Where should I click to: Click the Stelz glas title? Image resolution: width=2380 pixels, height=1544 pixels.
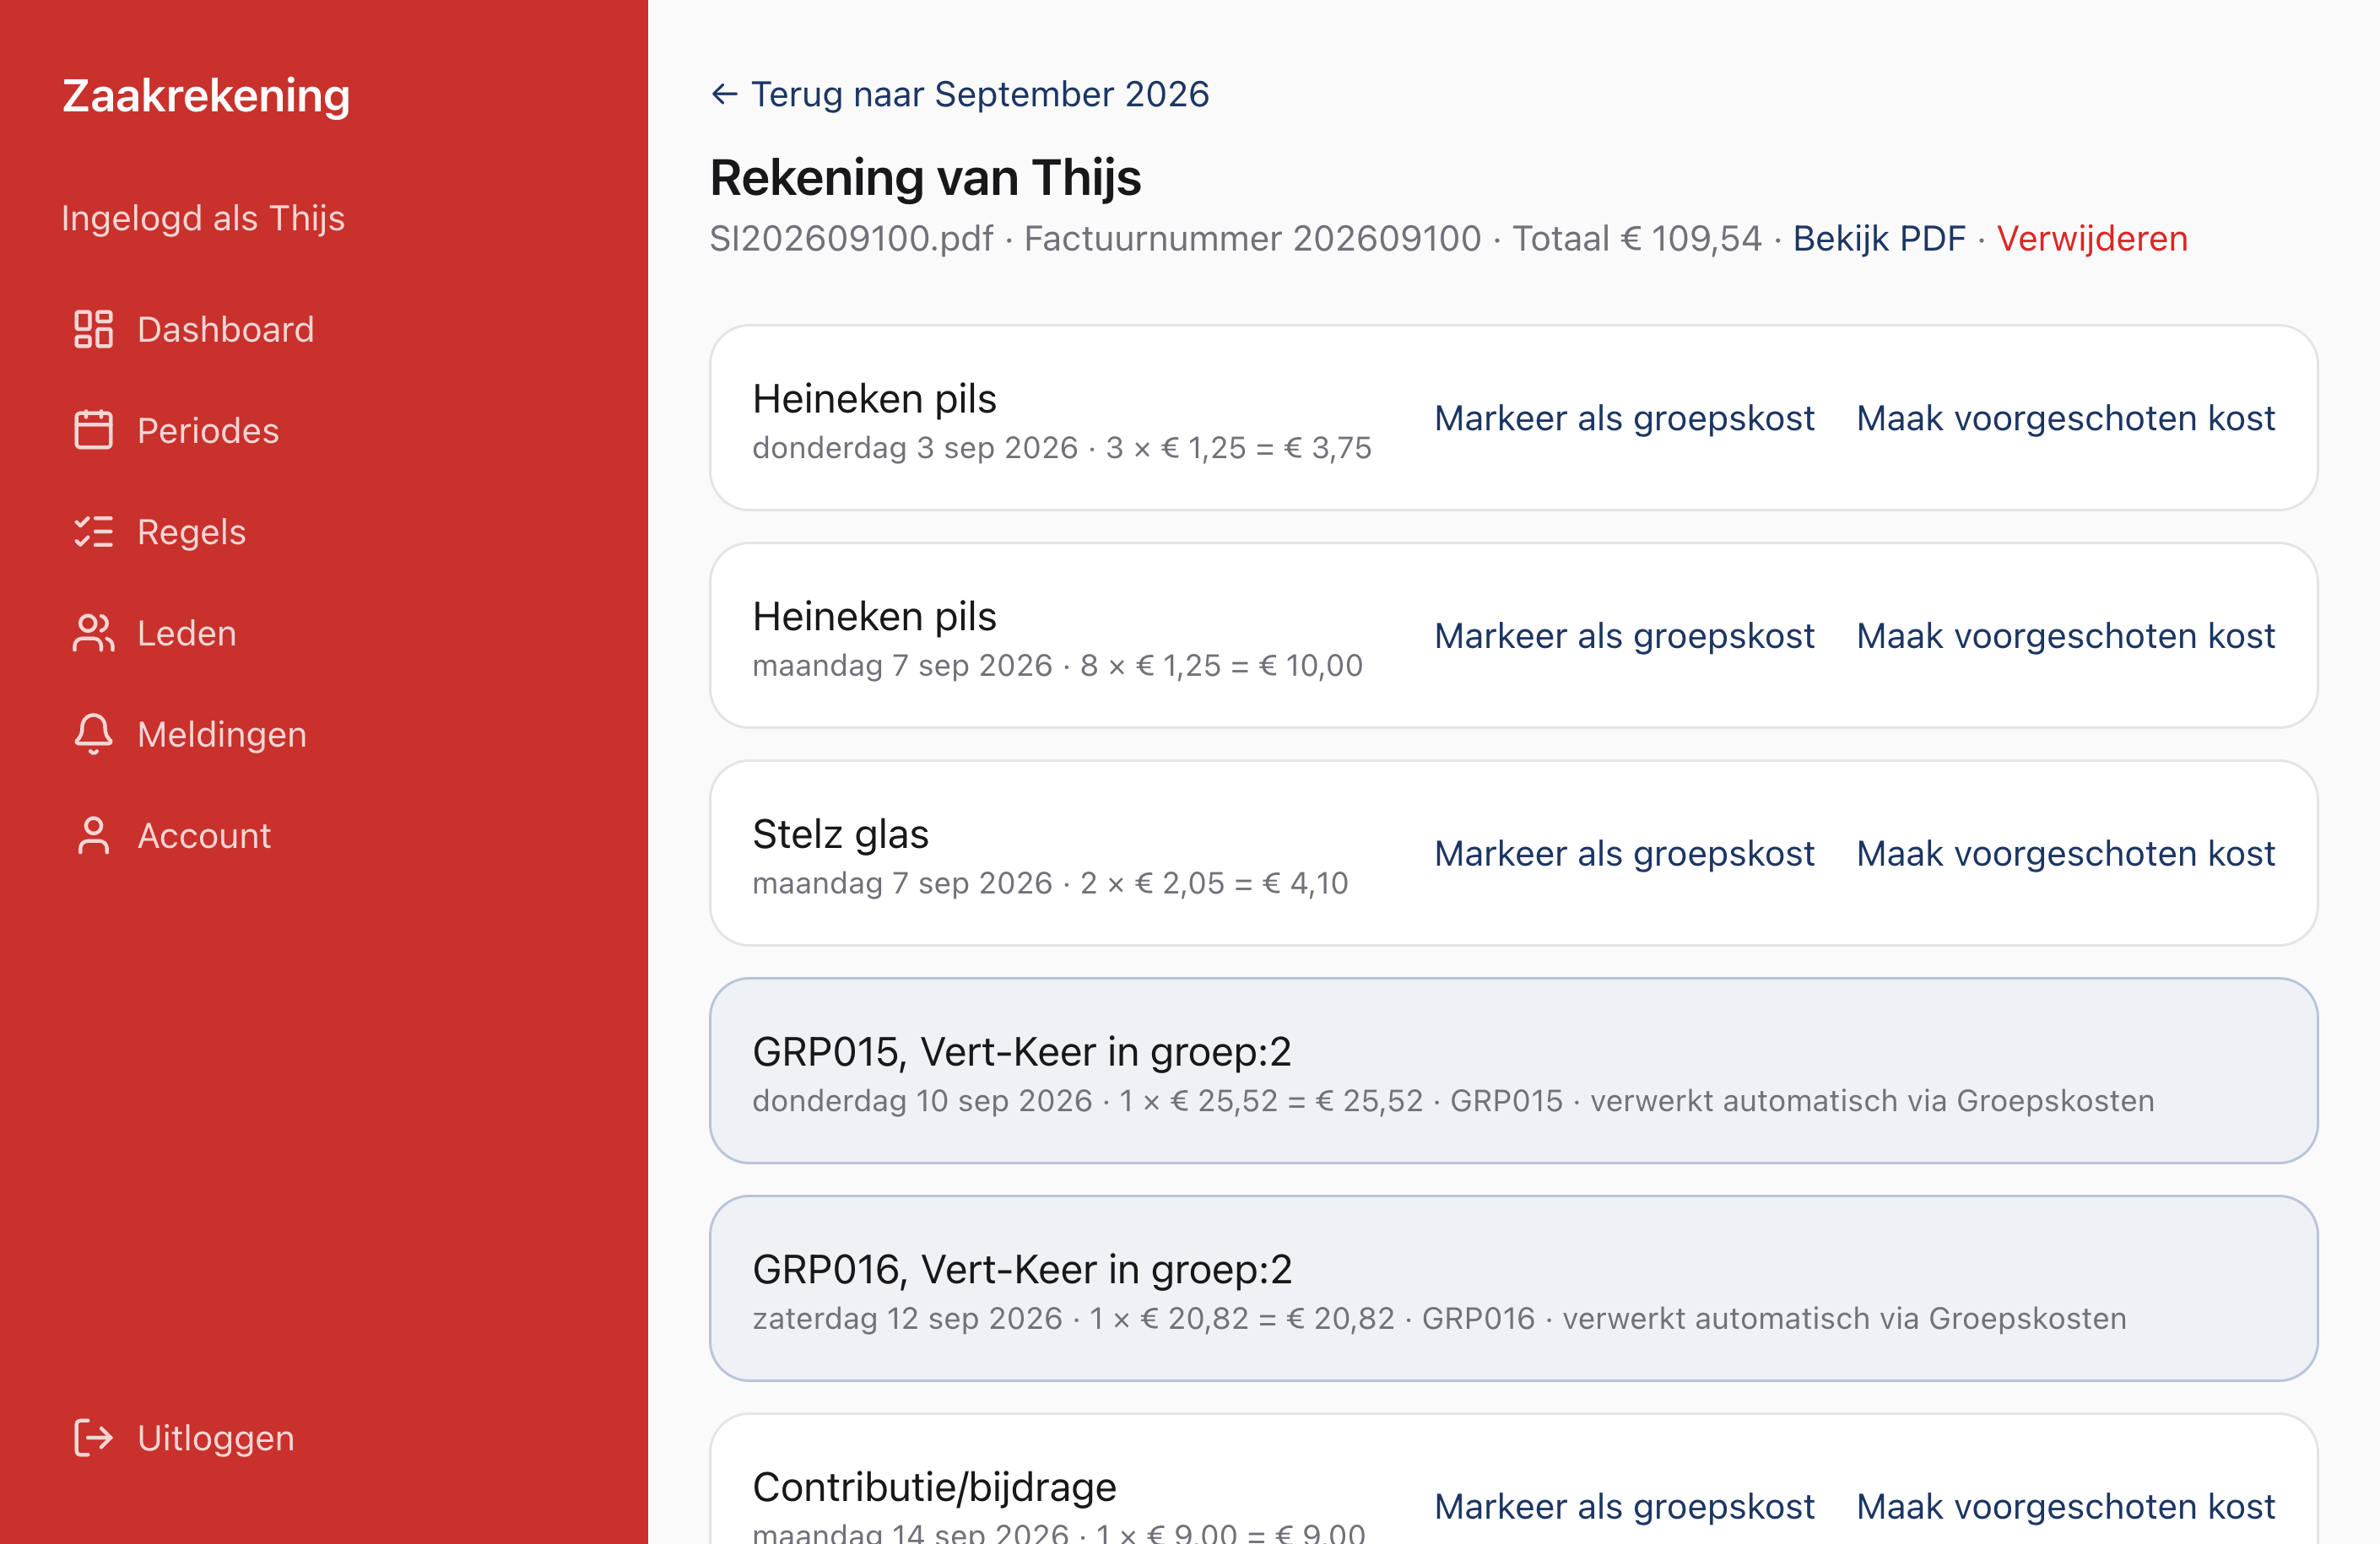840,834
